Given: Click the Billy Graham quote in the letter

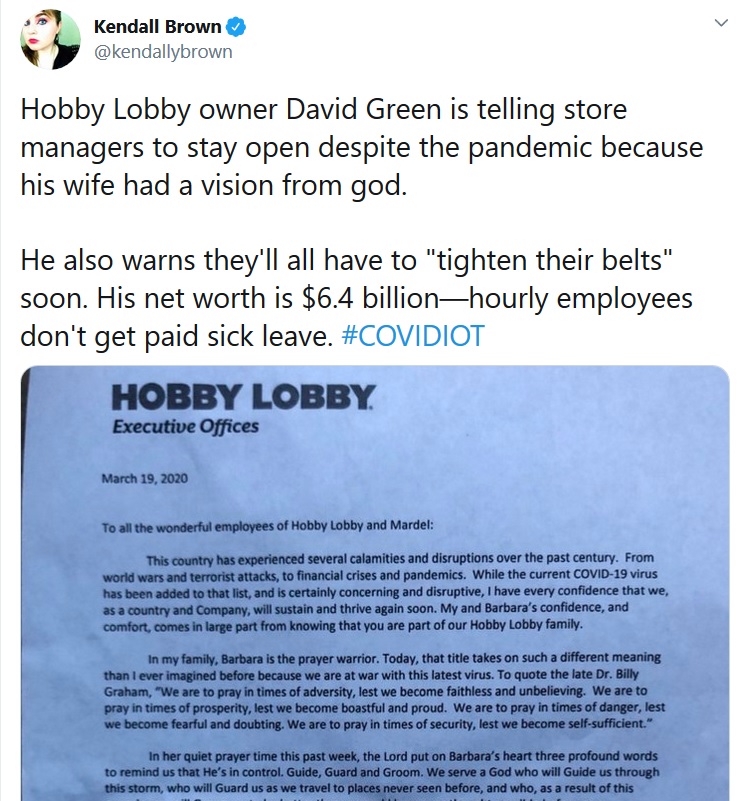Looking at the screenshot, I should point(384,708).
